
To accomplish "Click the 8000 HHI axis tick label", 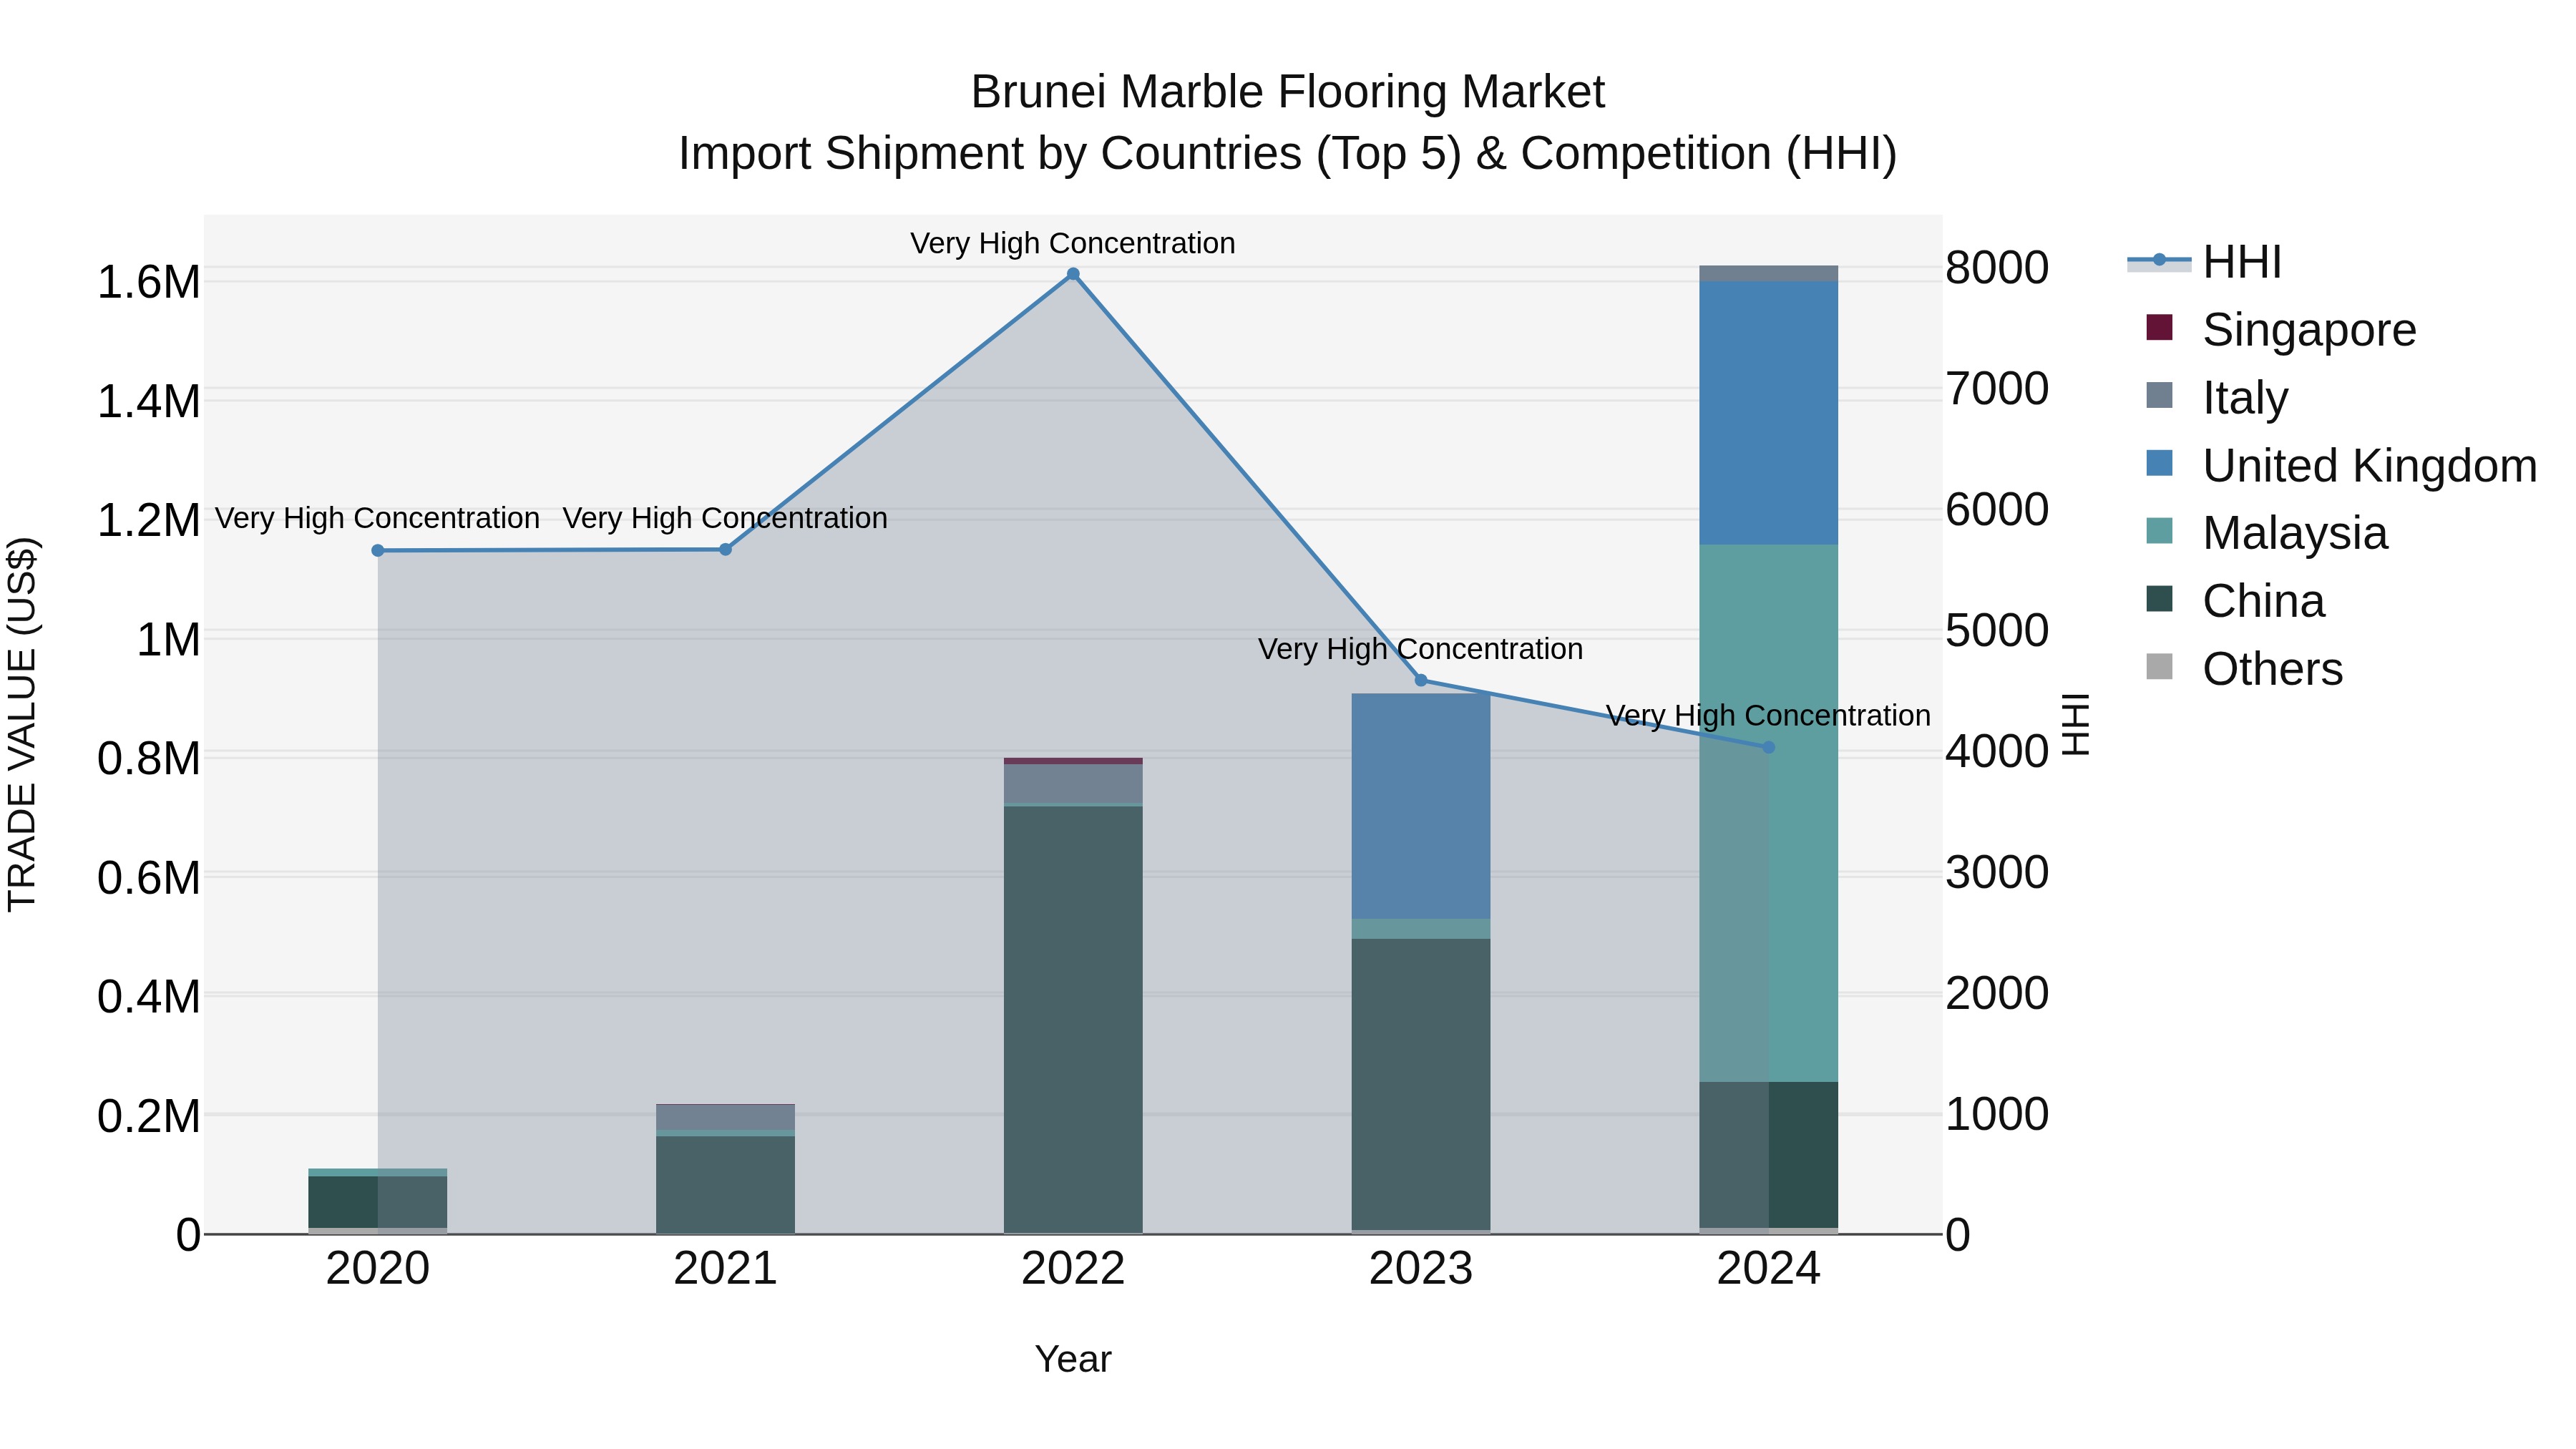I will click(x=1997, y=268).
